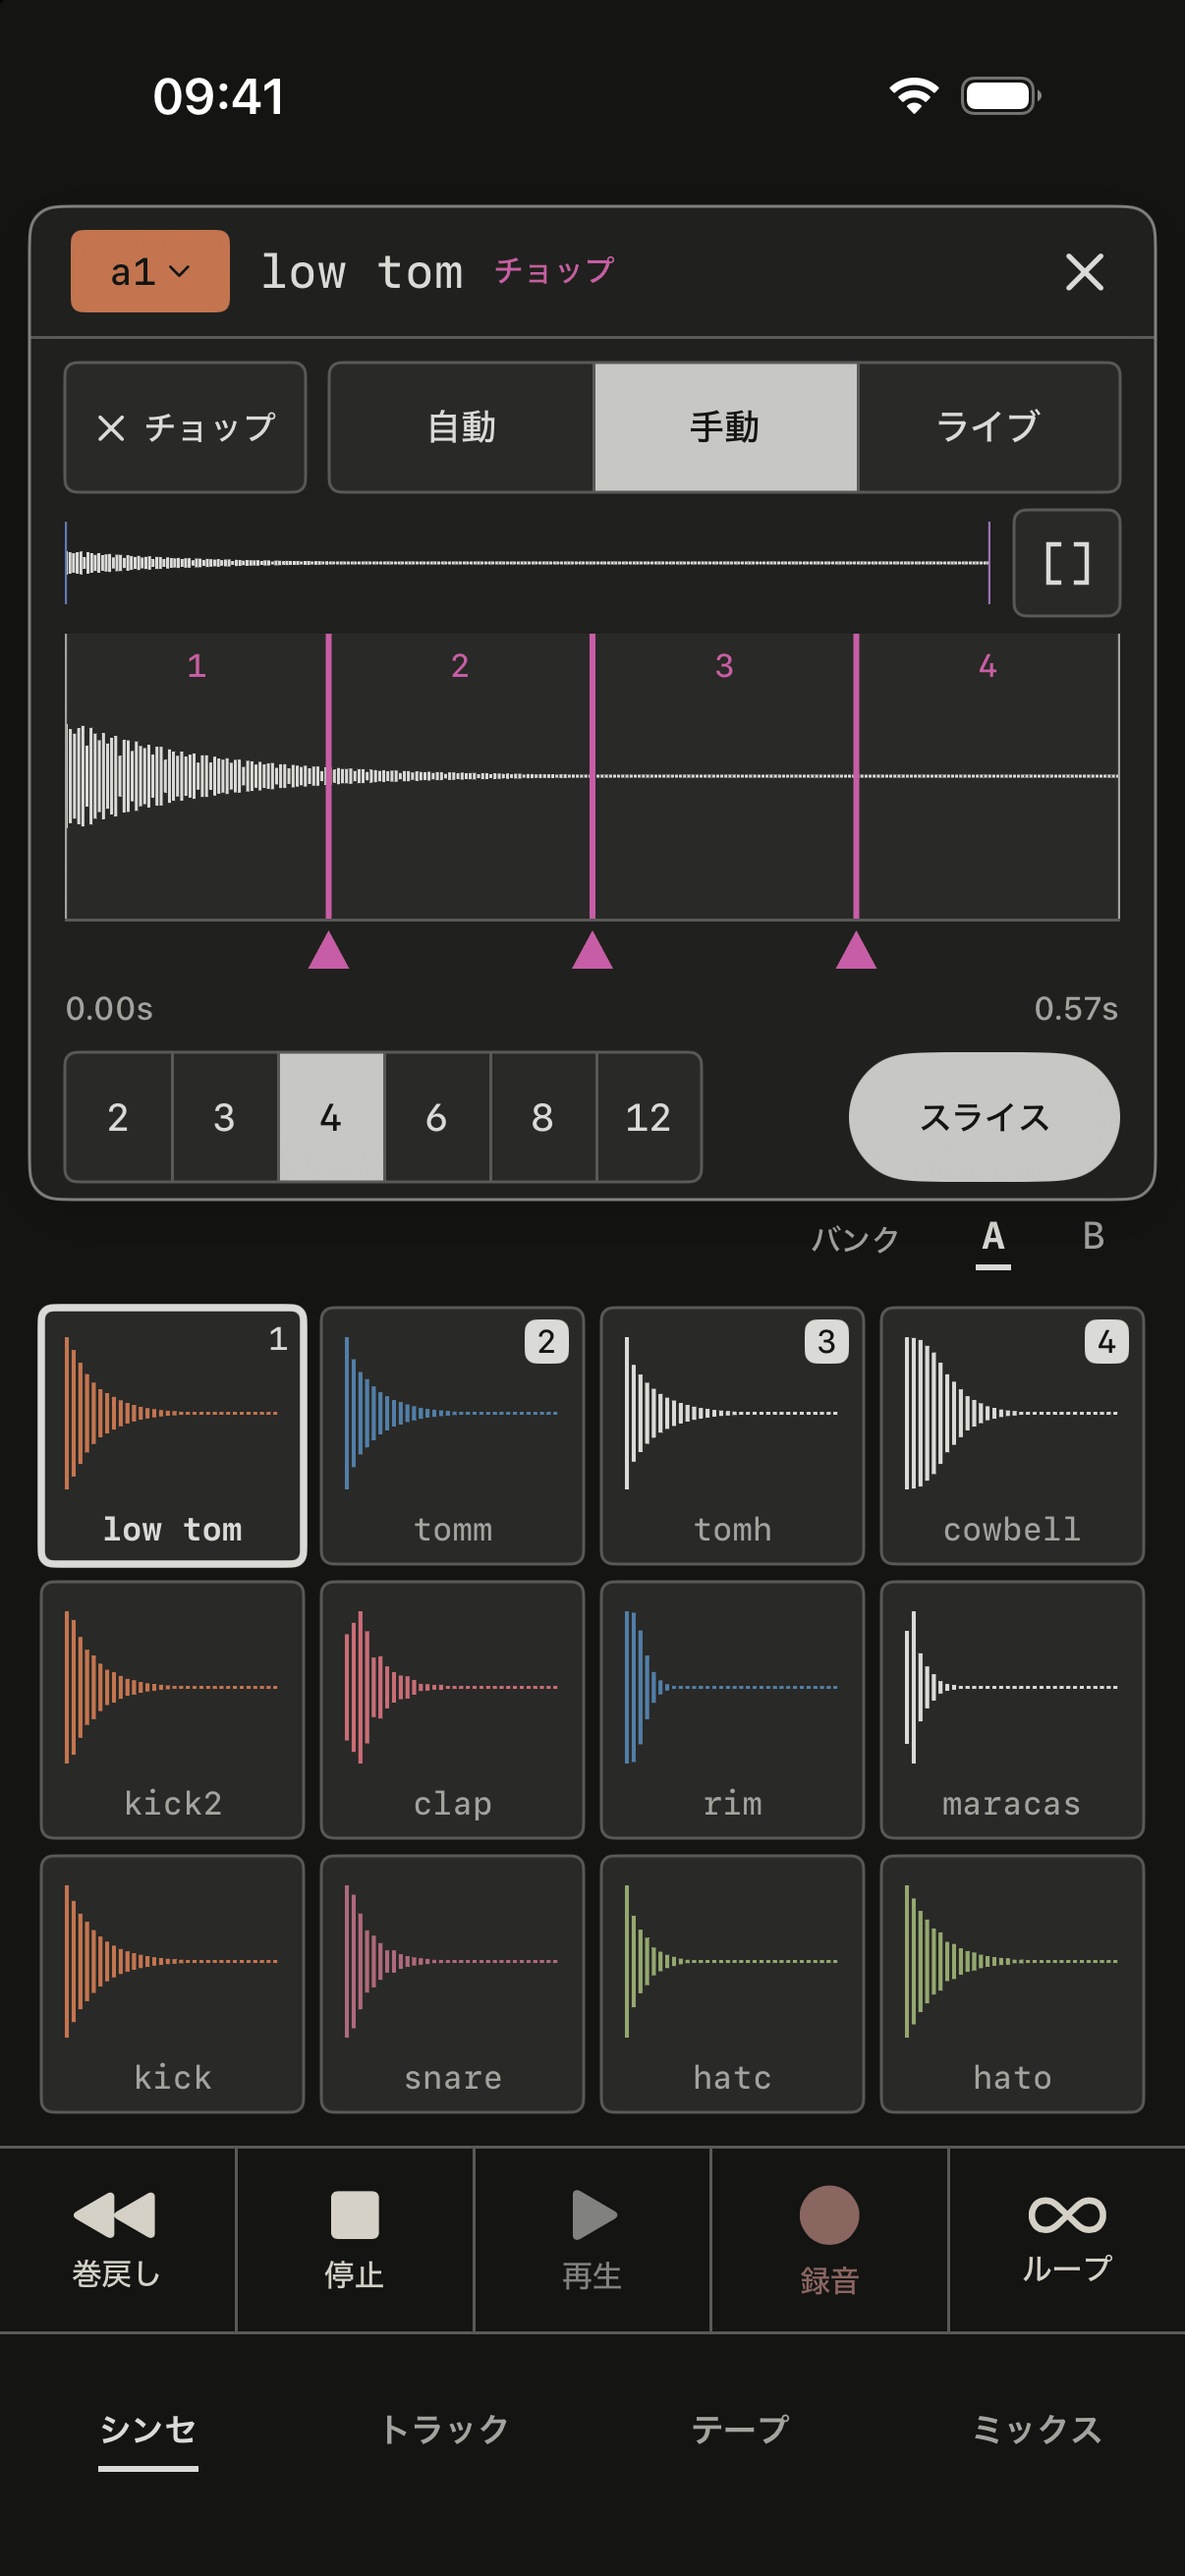Switch to bank B
1185x2576 pixels.
tap(1093, 1237)
